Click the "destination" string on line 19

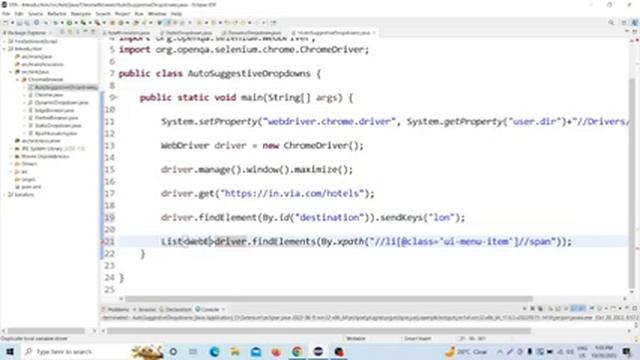tap(330, 218)
